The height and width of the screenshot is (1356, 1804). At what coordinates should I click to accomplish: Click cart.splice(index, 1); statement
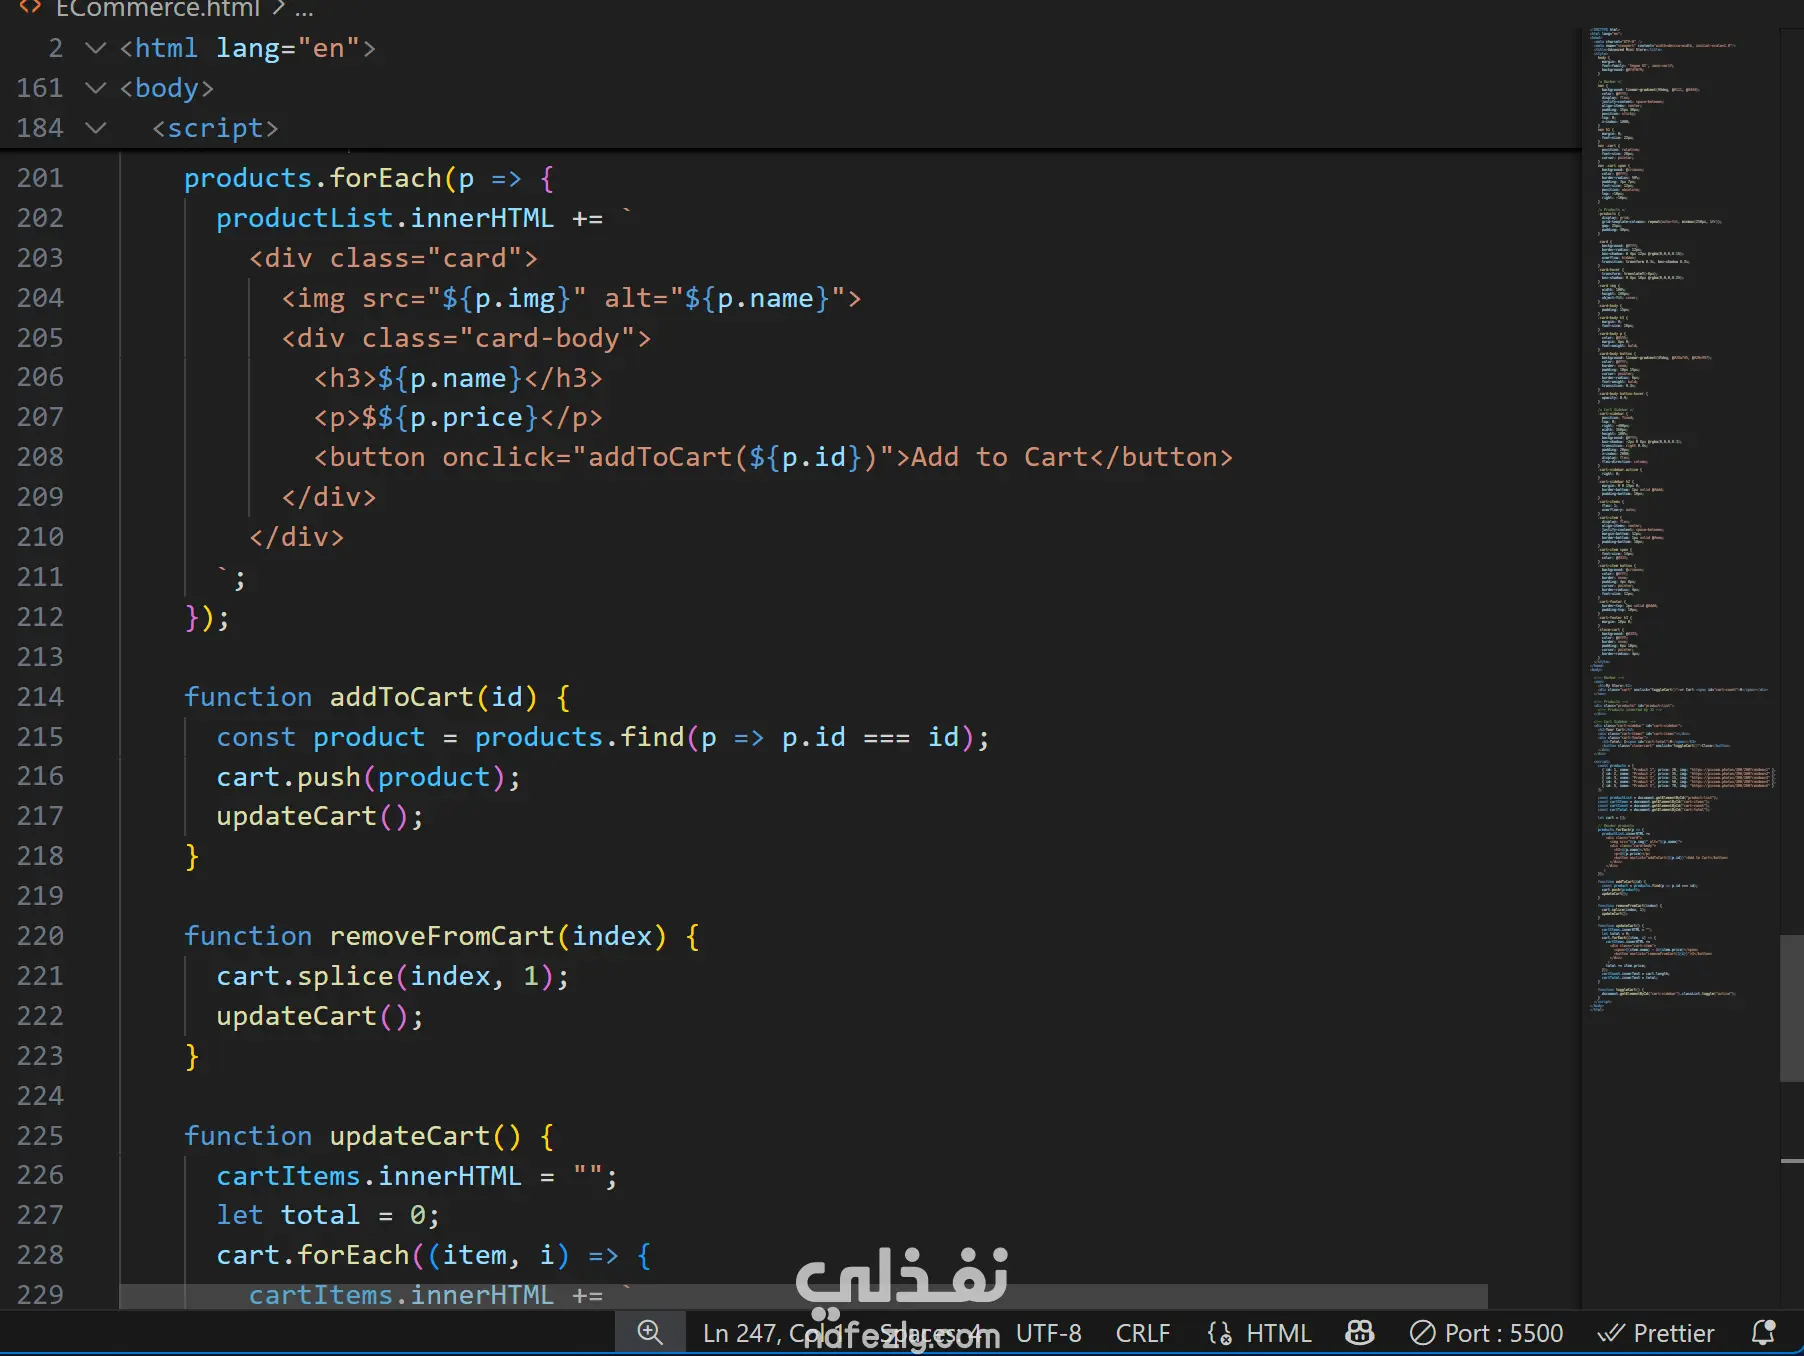click(393, 976)
